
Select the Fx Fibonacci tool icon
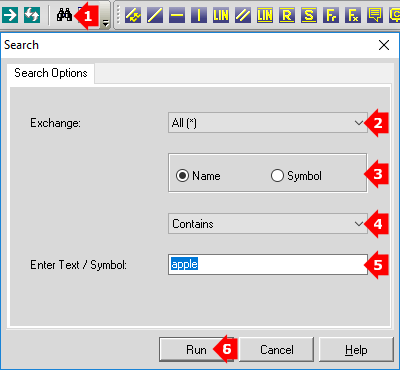(353, 15)
